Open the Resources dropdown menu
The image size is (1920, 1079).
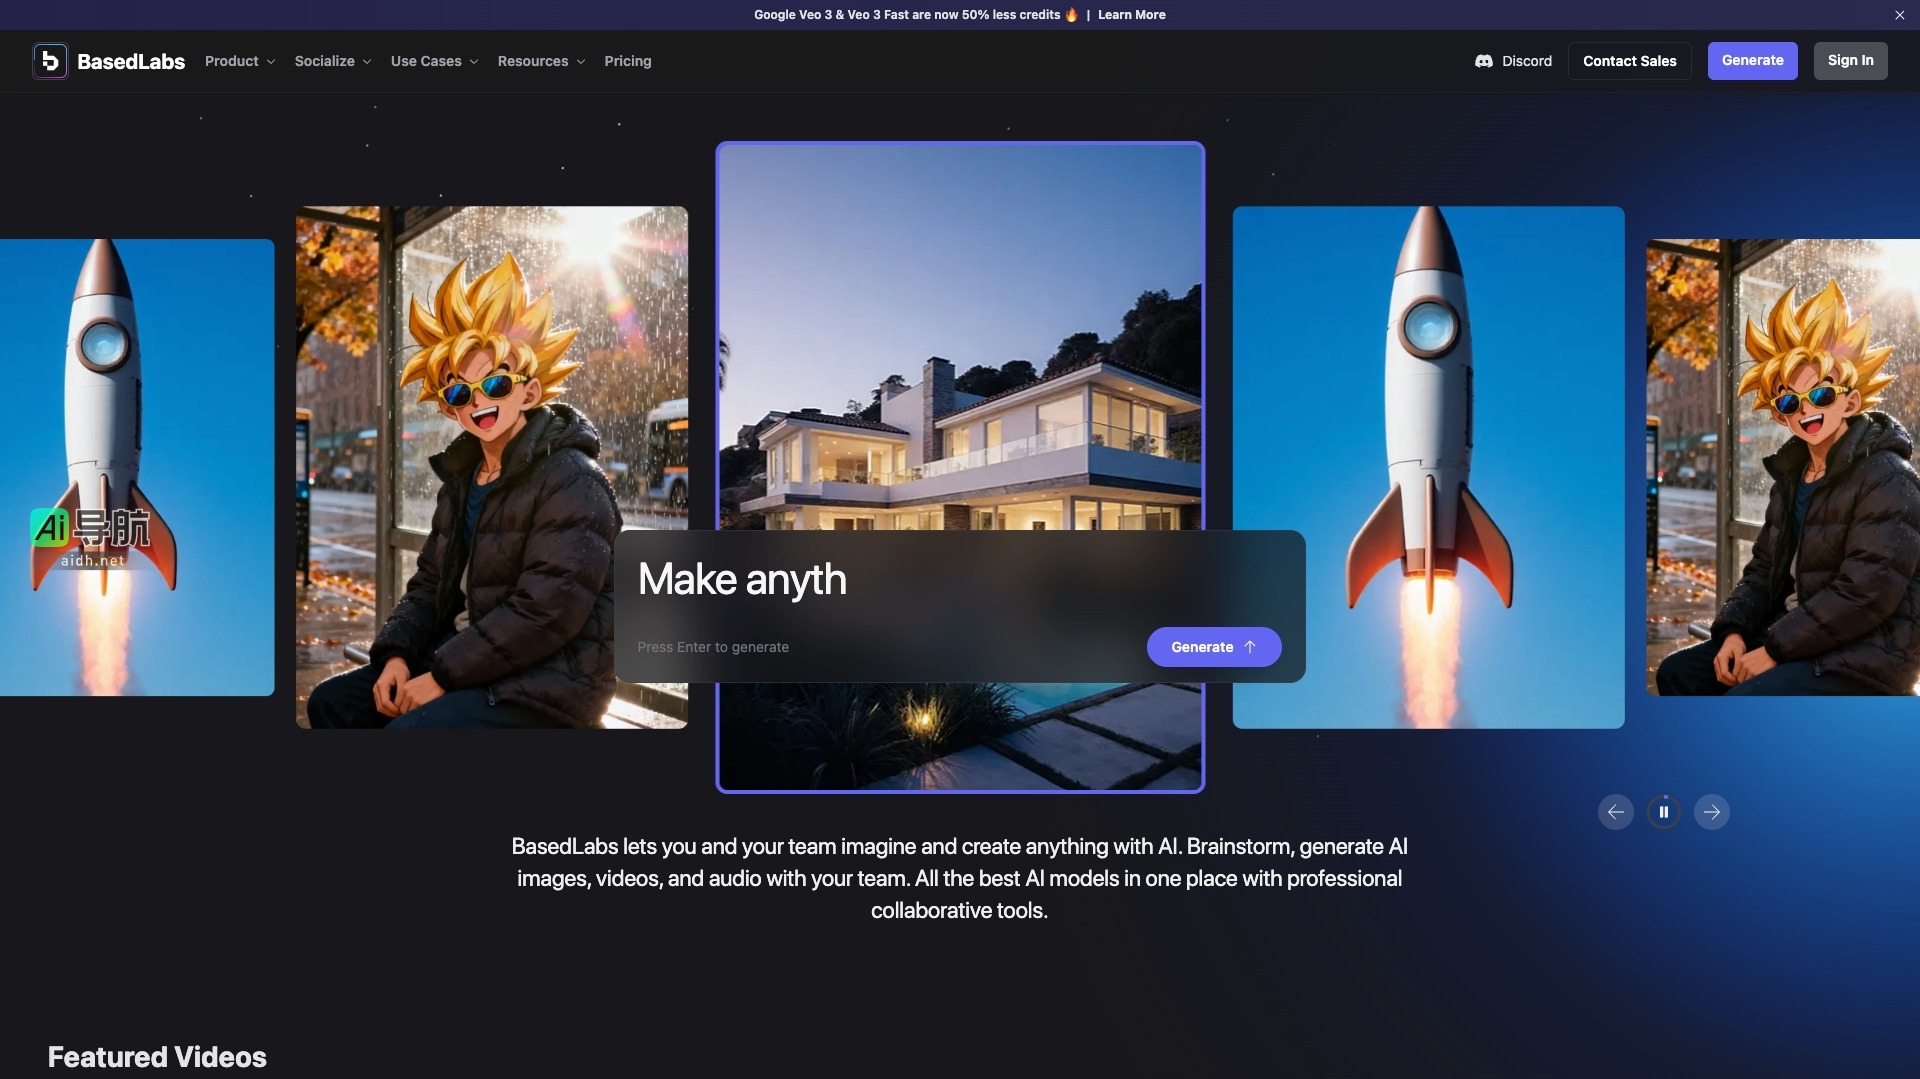541,61
